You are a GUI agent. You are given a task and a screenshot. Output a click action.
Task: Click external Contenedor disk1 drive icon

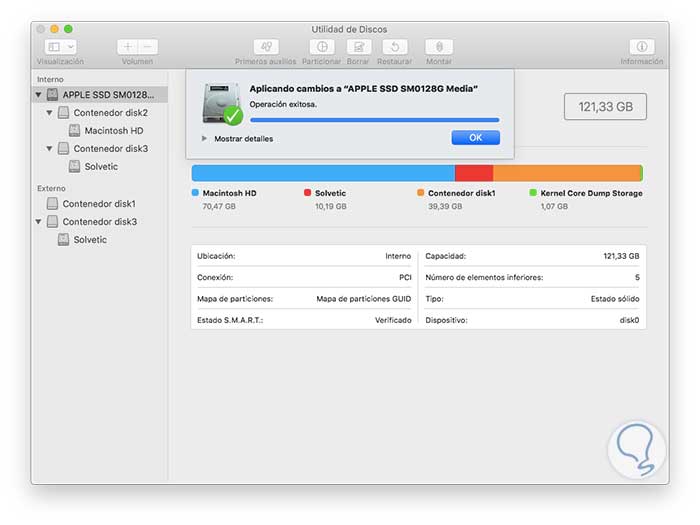click(53, 204)
